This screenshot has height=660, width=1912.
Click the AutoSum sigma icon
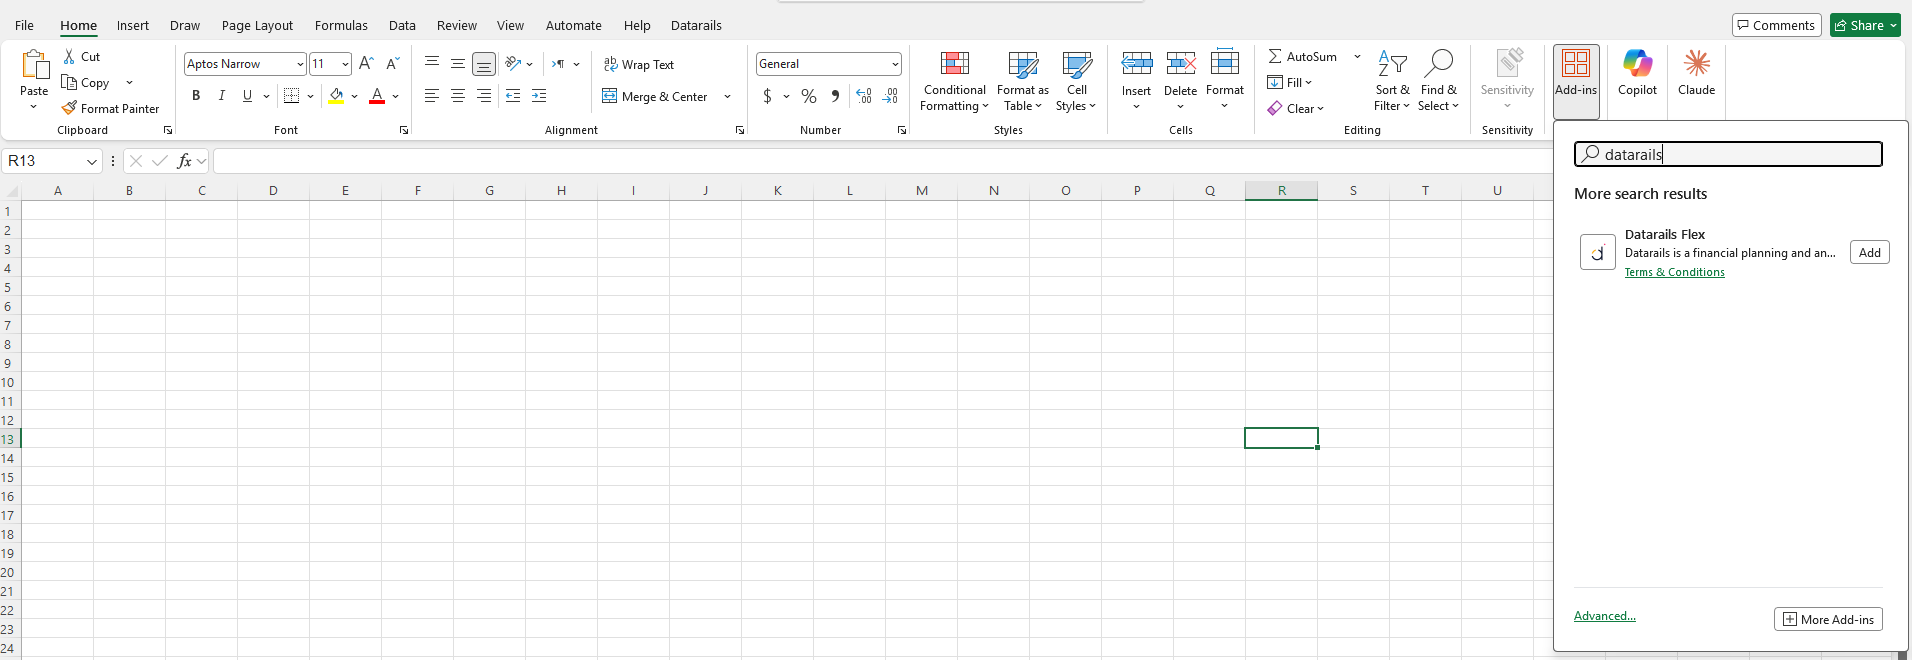tap(1275, 57)
